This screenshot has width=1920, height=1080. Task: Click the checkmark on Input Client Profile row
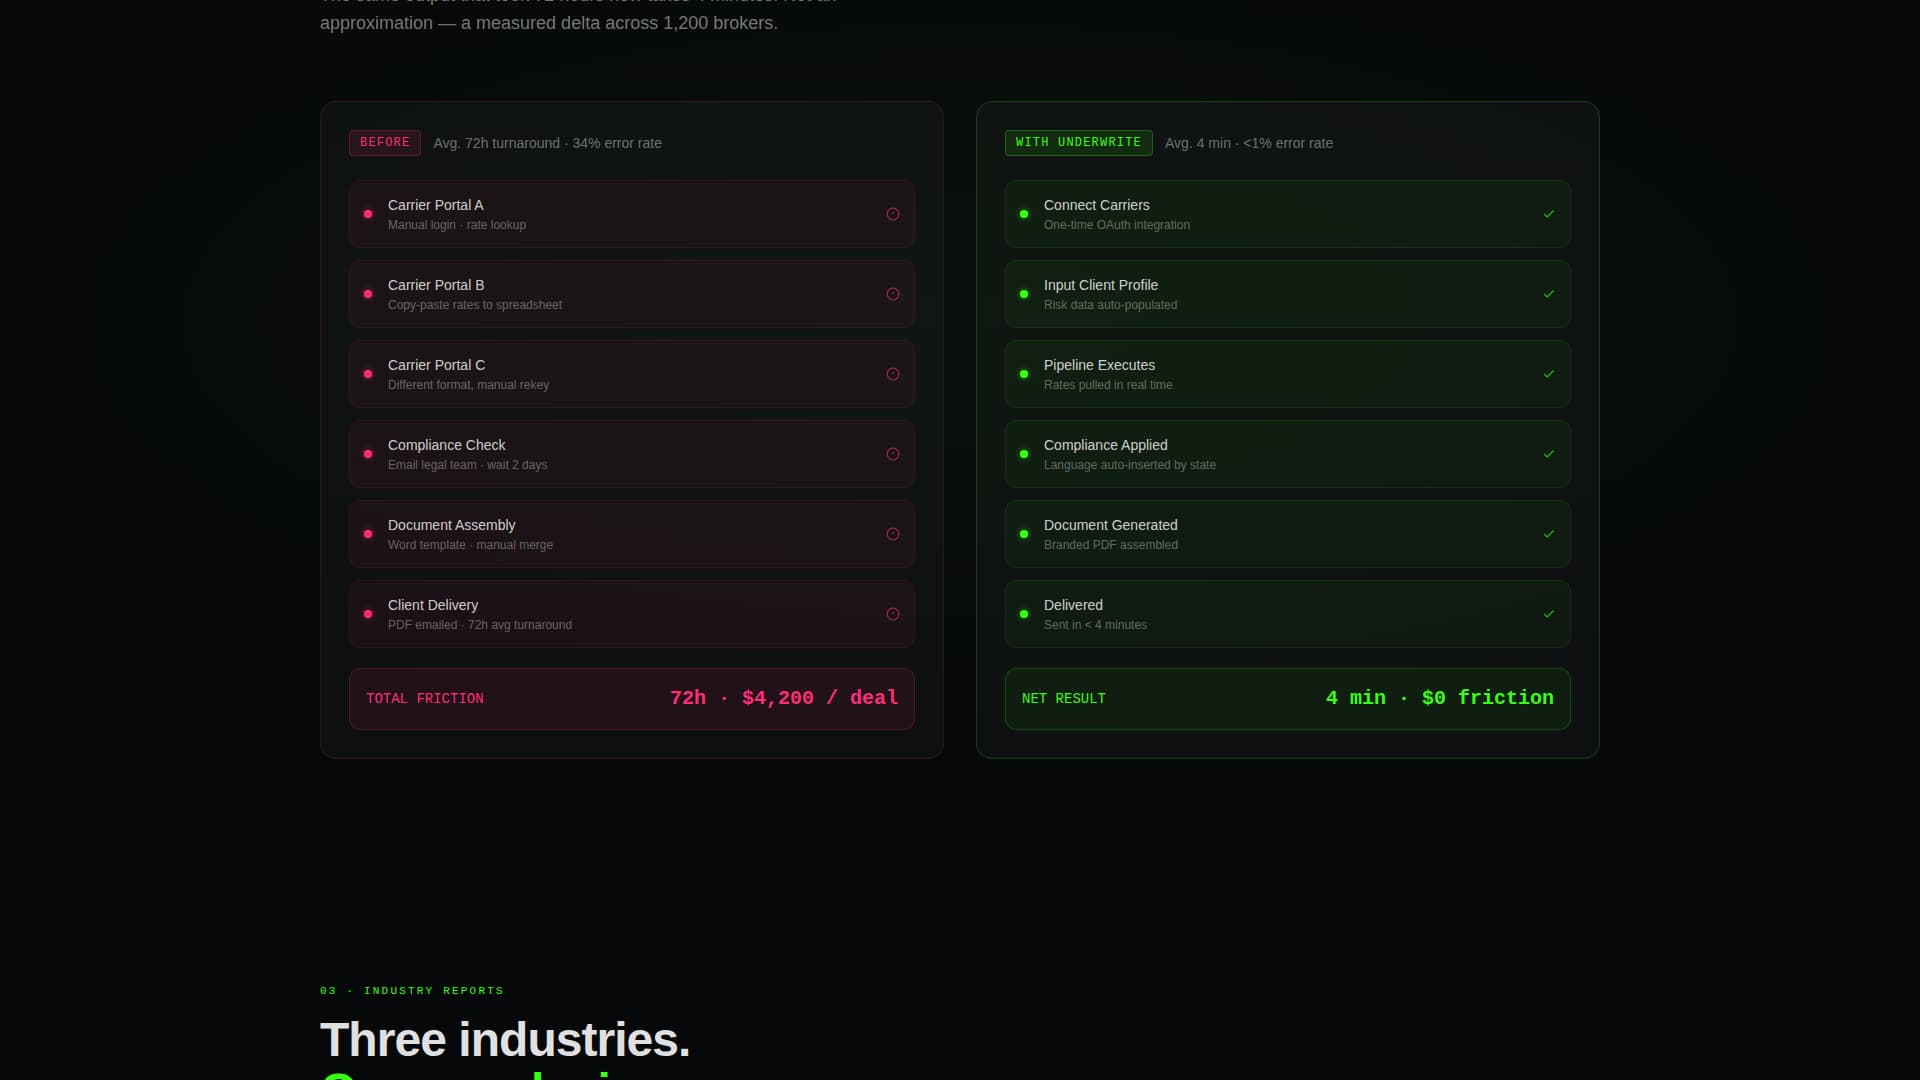point(1549,294)
